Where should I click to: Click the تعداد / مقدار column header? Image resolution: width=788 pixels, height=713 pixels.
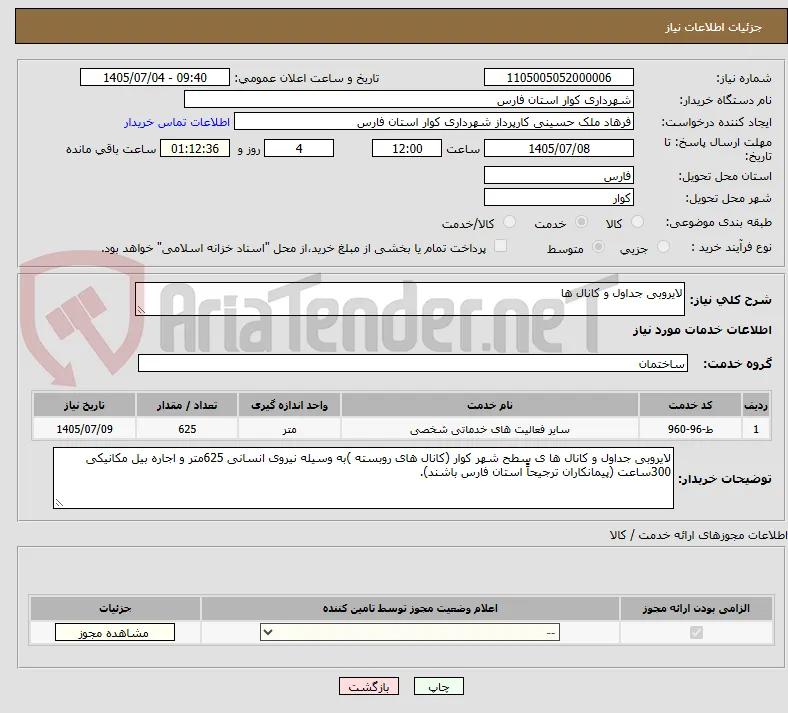tap(187, 405)
